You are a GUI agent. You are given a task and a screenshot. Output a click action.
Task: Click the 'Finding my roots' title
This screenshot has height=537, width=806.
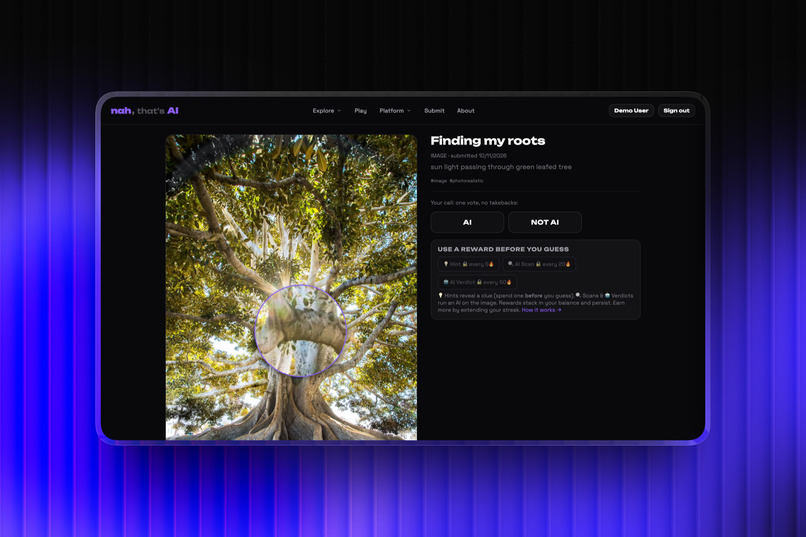click(488, 141)
